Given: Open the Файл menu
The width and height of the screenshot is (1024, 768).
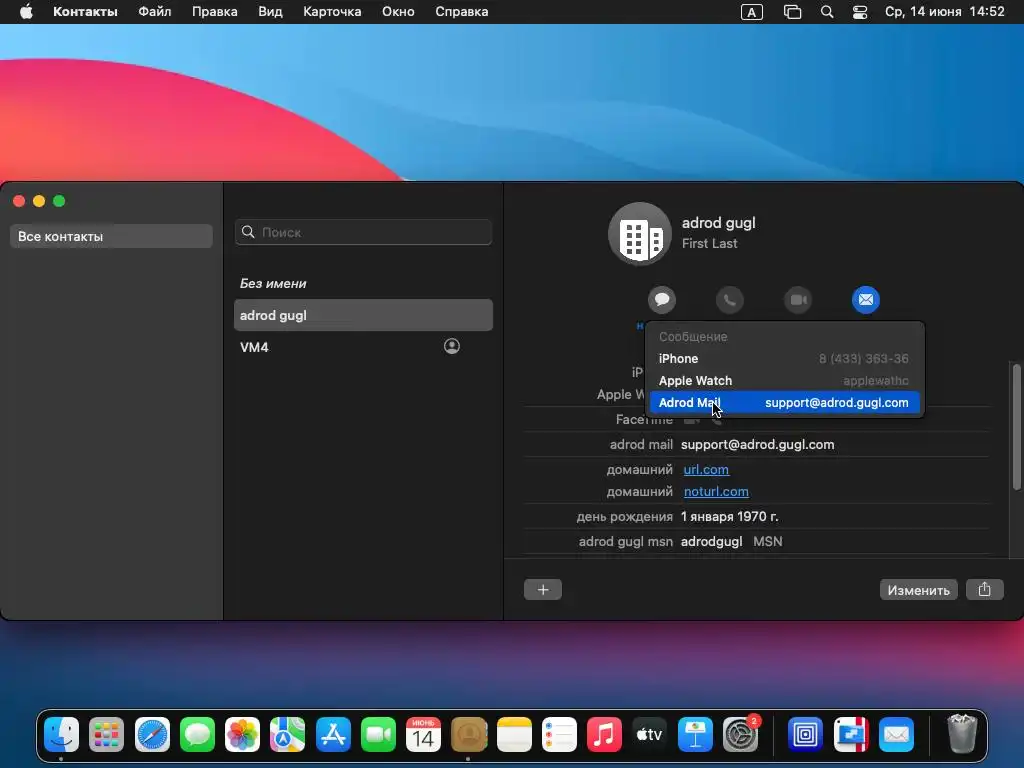Looking at the screenshot, I should coord(155,12).
